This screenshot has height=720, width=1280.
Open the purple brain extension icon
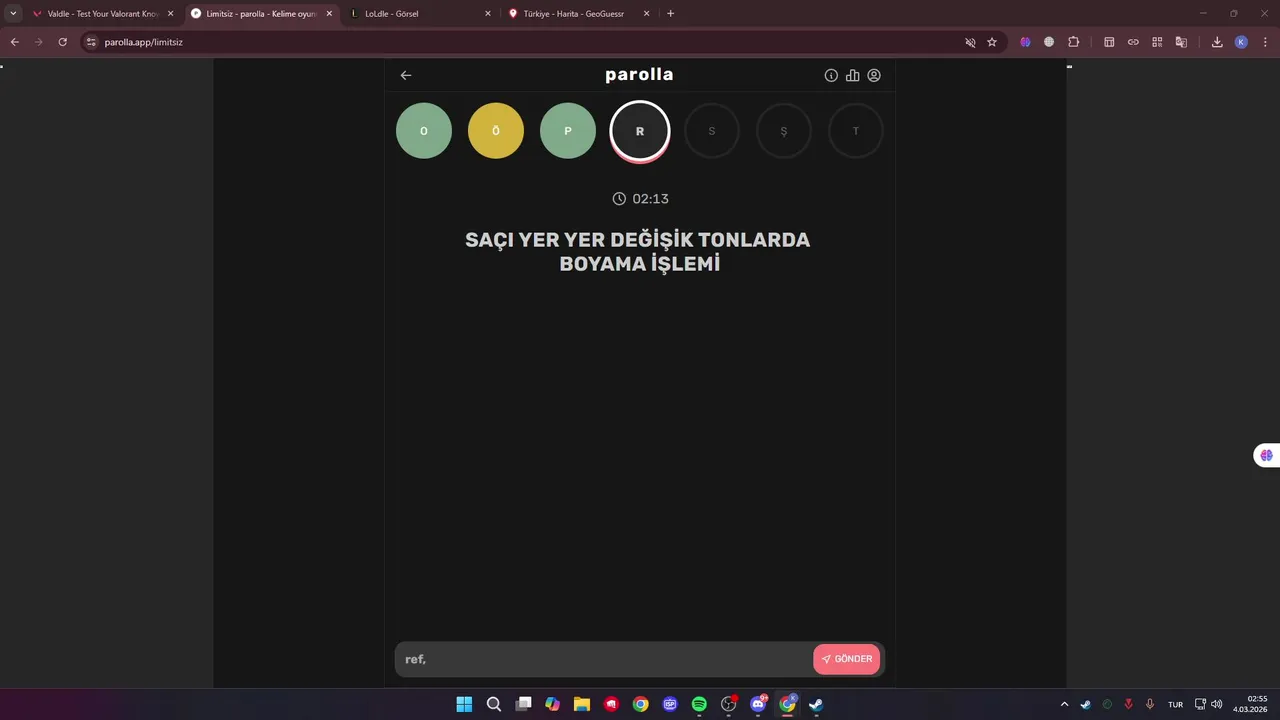pos(1025,42)
